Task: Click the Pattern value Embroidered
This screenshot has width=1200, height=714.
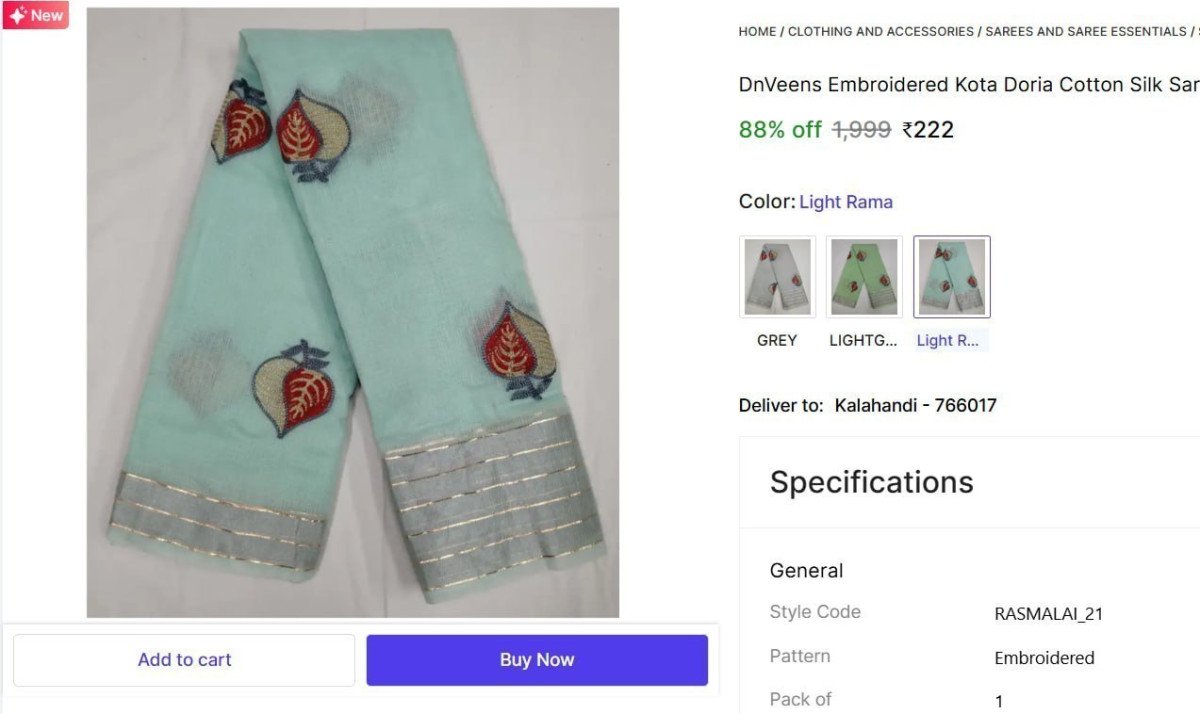Action: pyautogui.click(x=1044, y=658)
